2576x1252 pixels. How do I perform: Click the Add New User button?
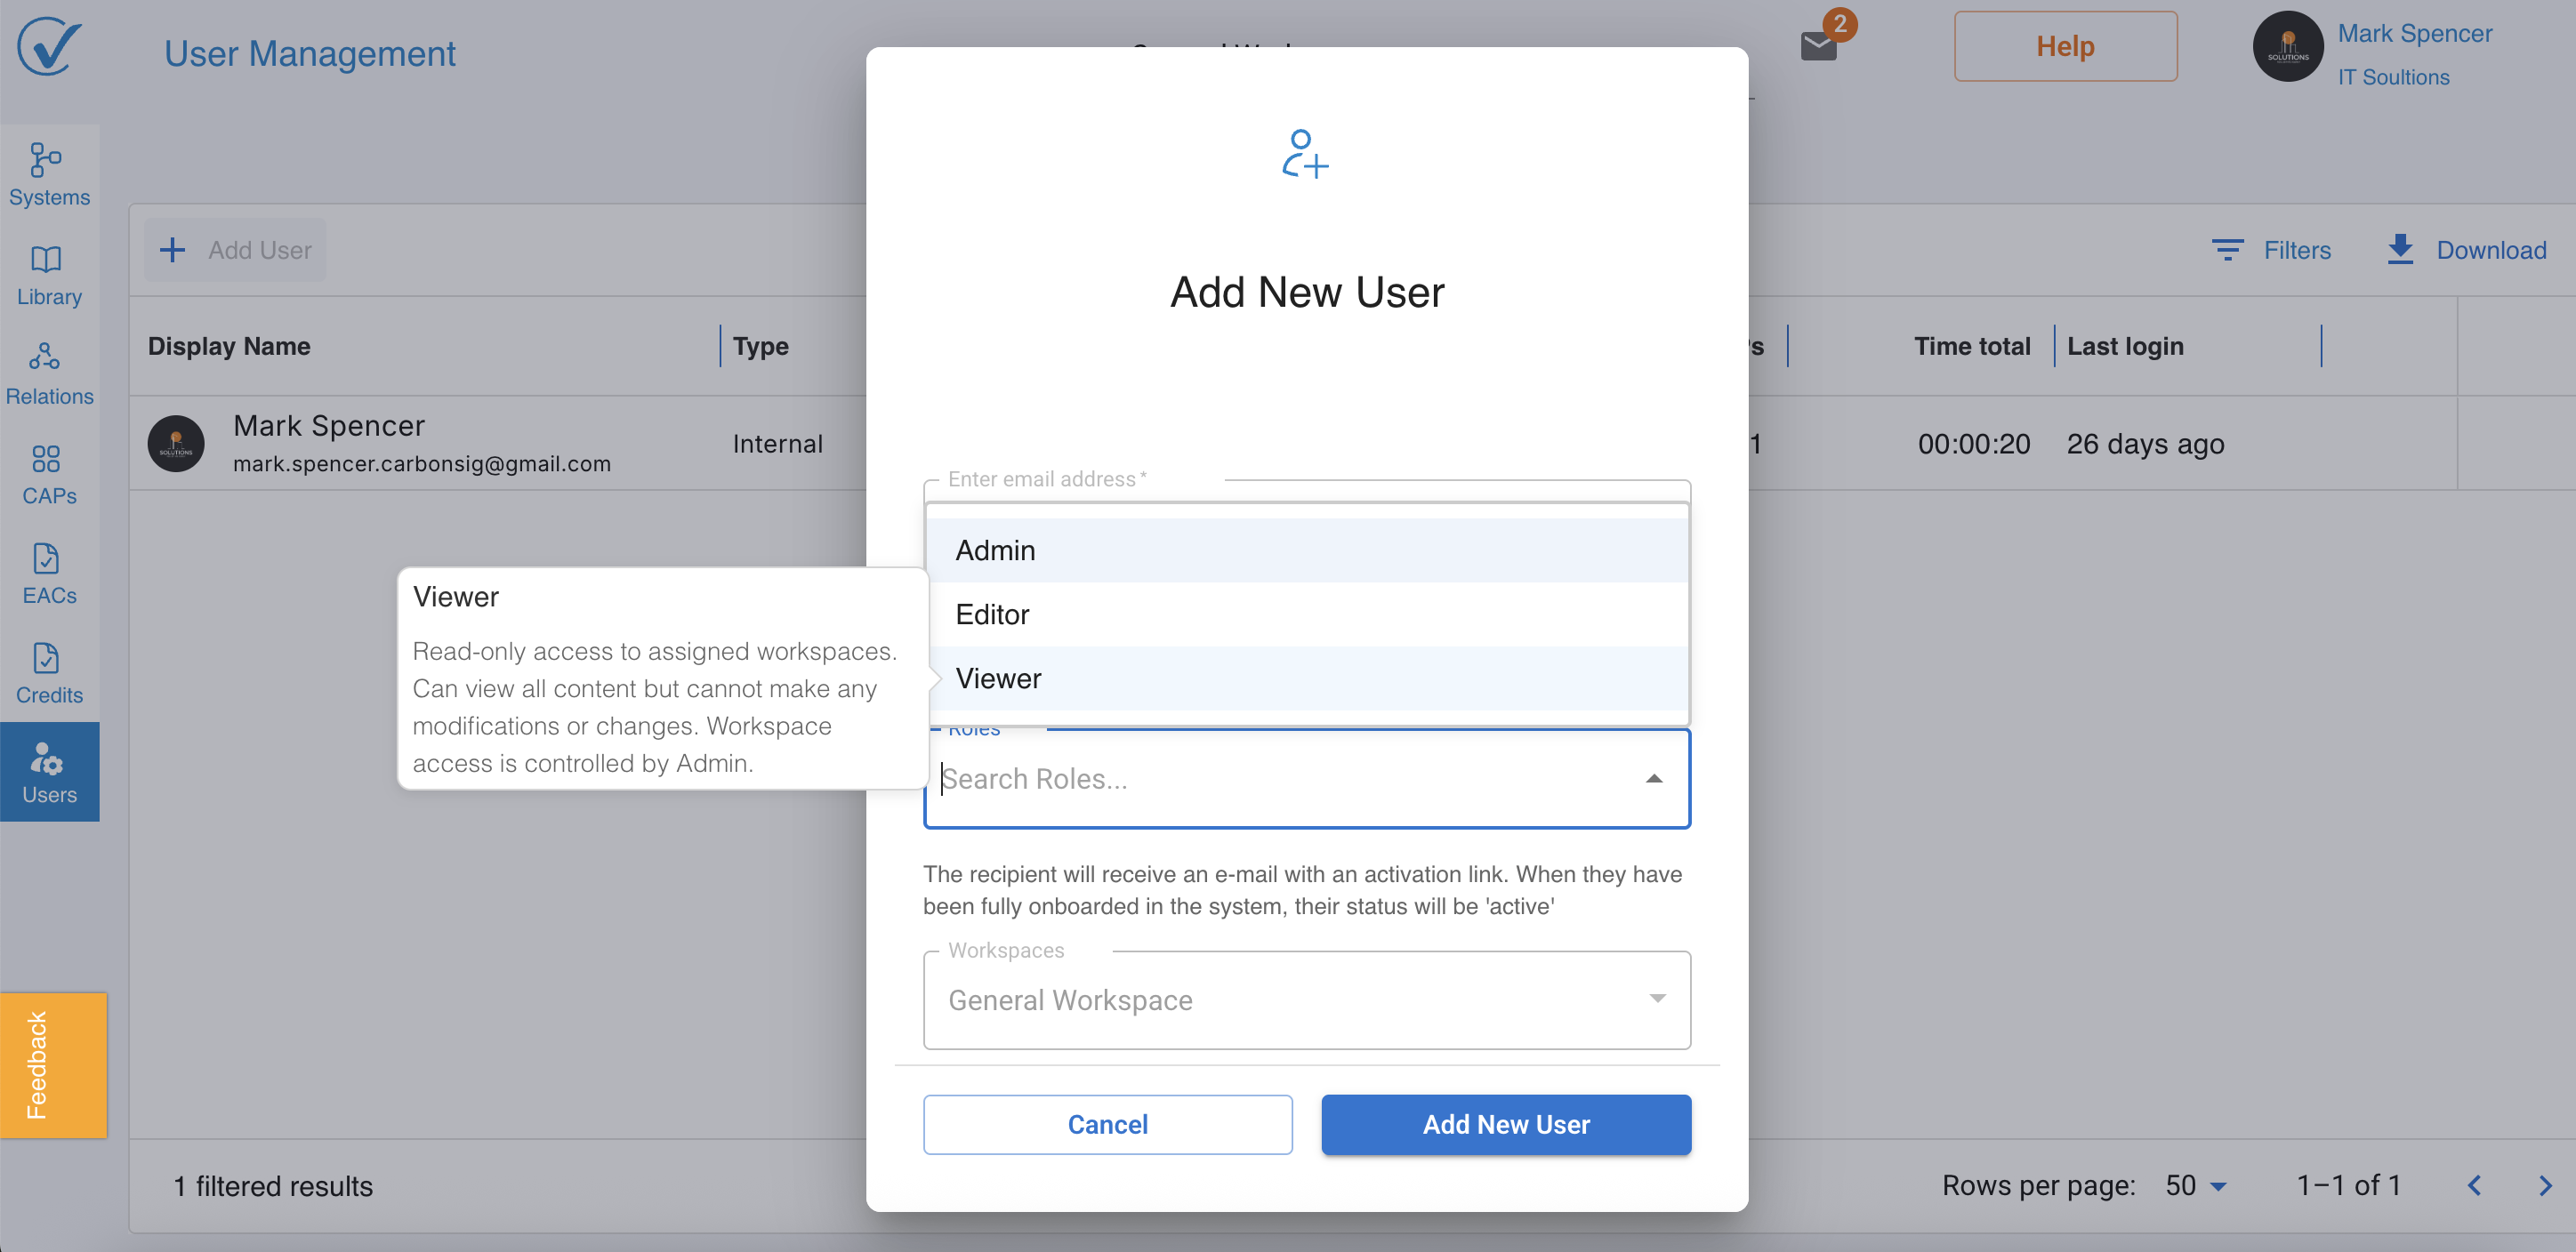pos(1505,1124)
